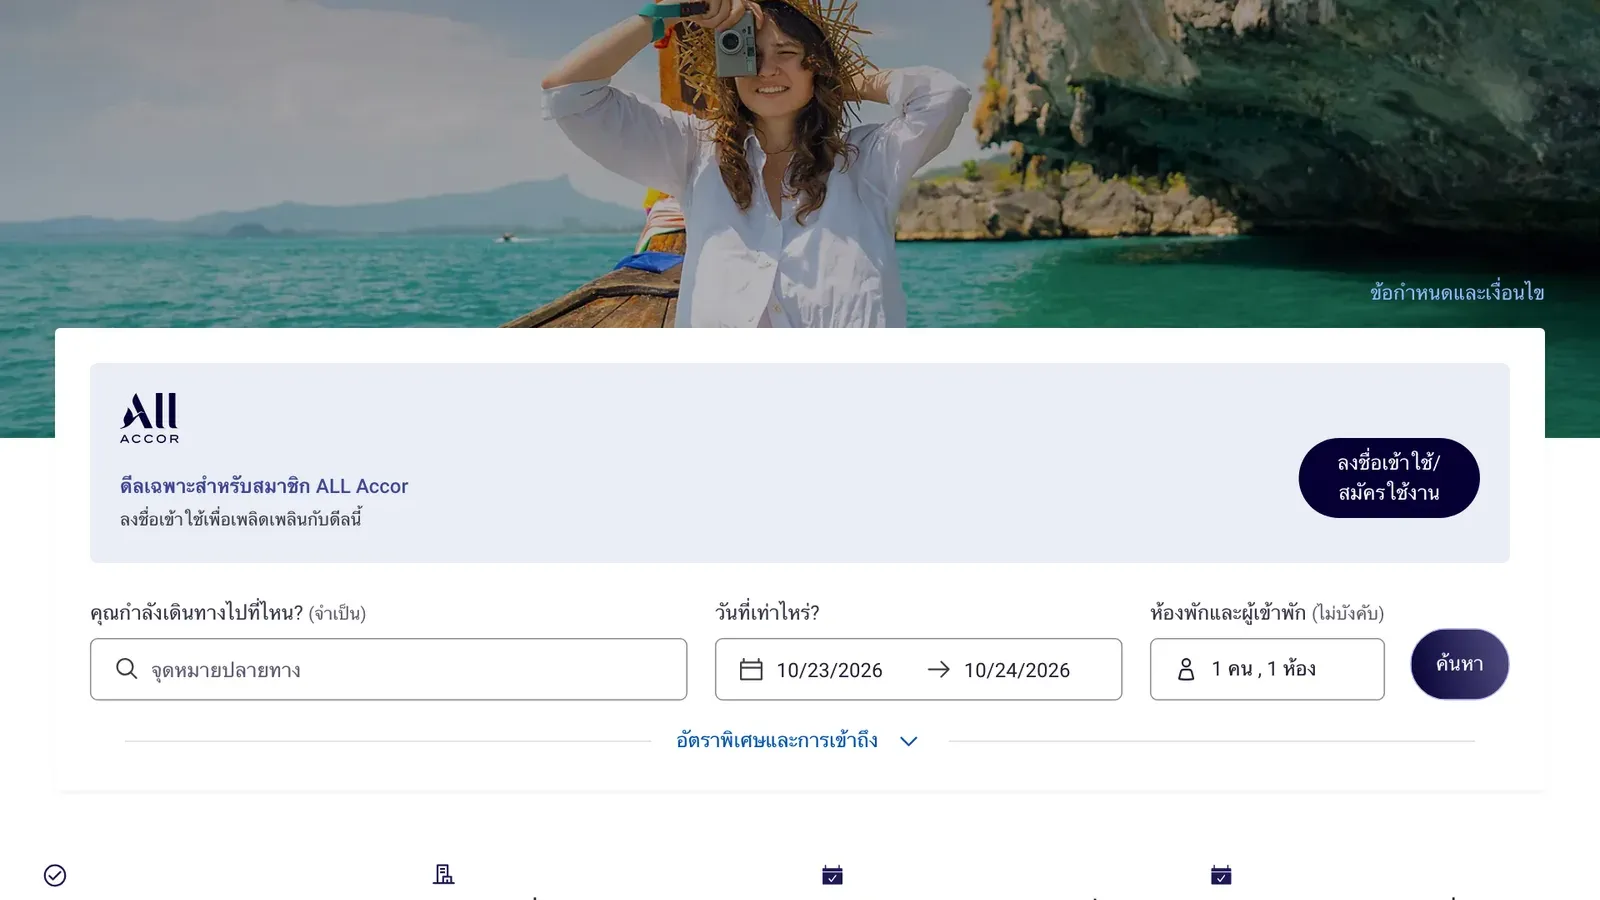Click the จุดหมายปลายทาง destination input
The image size is (1600, 900).
pos(388,669)
